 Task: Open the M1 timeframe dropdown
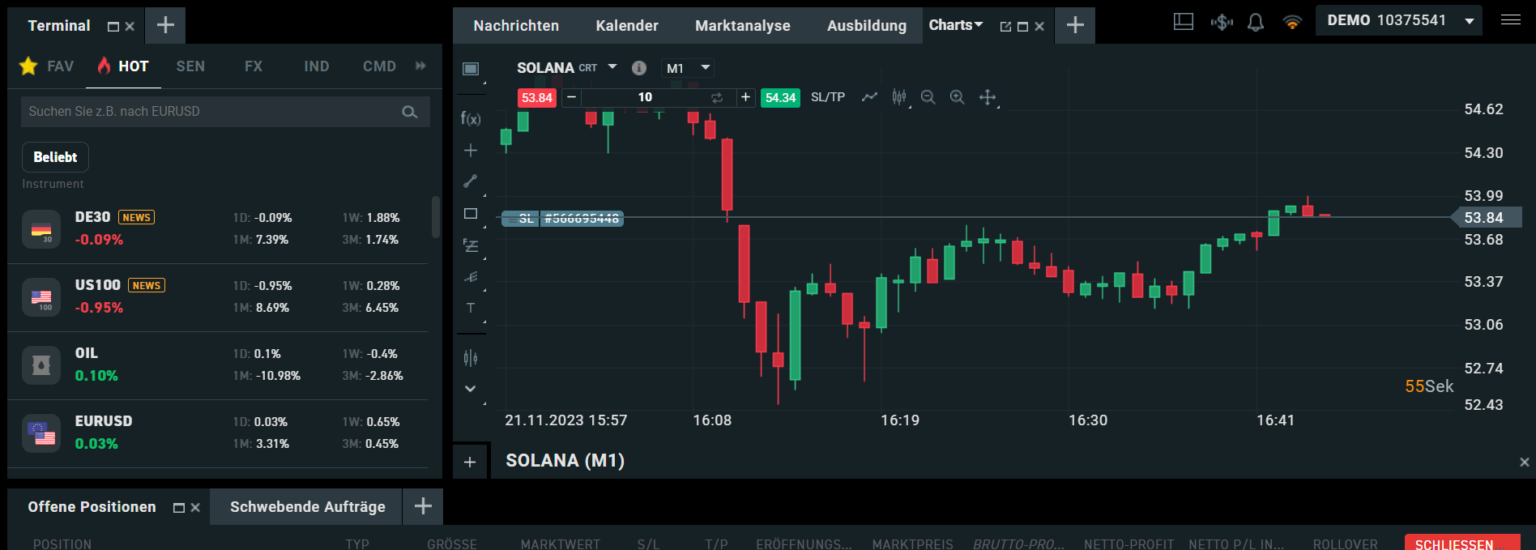[x=689, y=68]
